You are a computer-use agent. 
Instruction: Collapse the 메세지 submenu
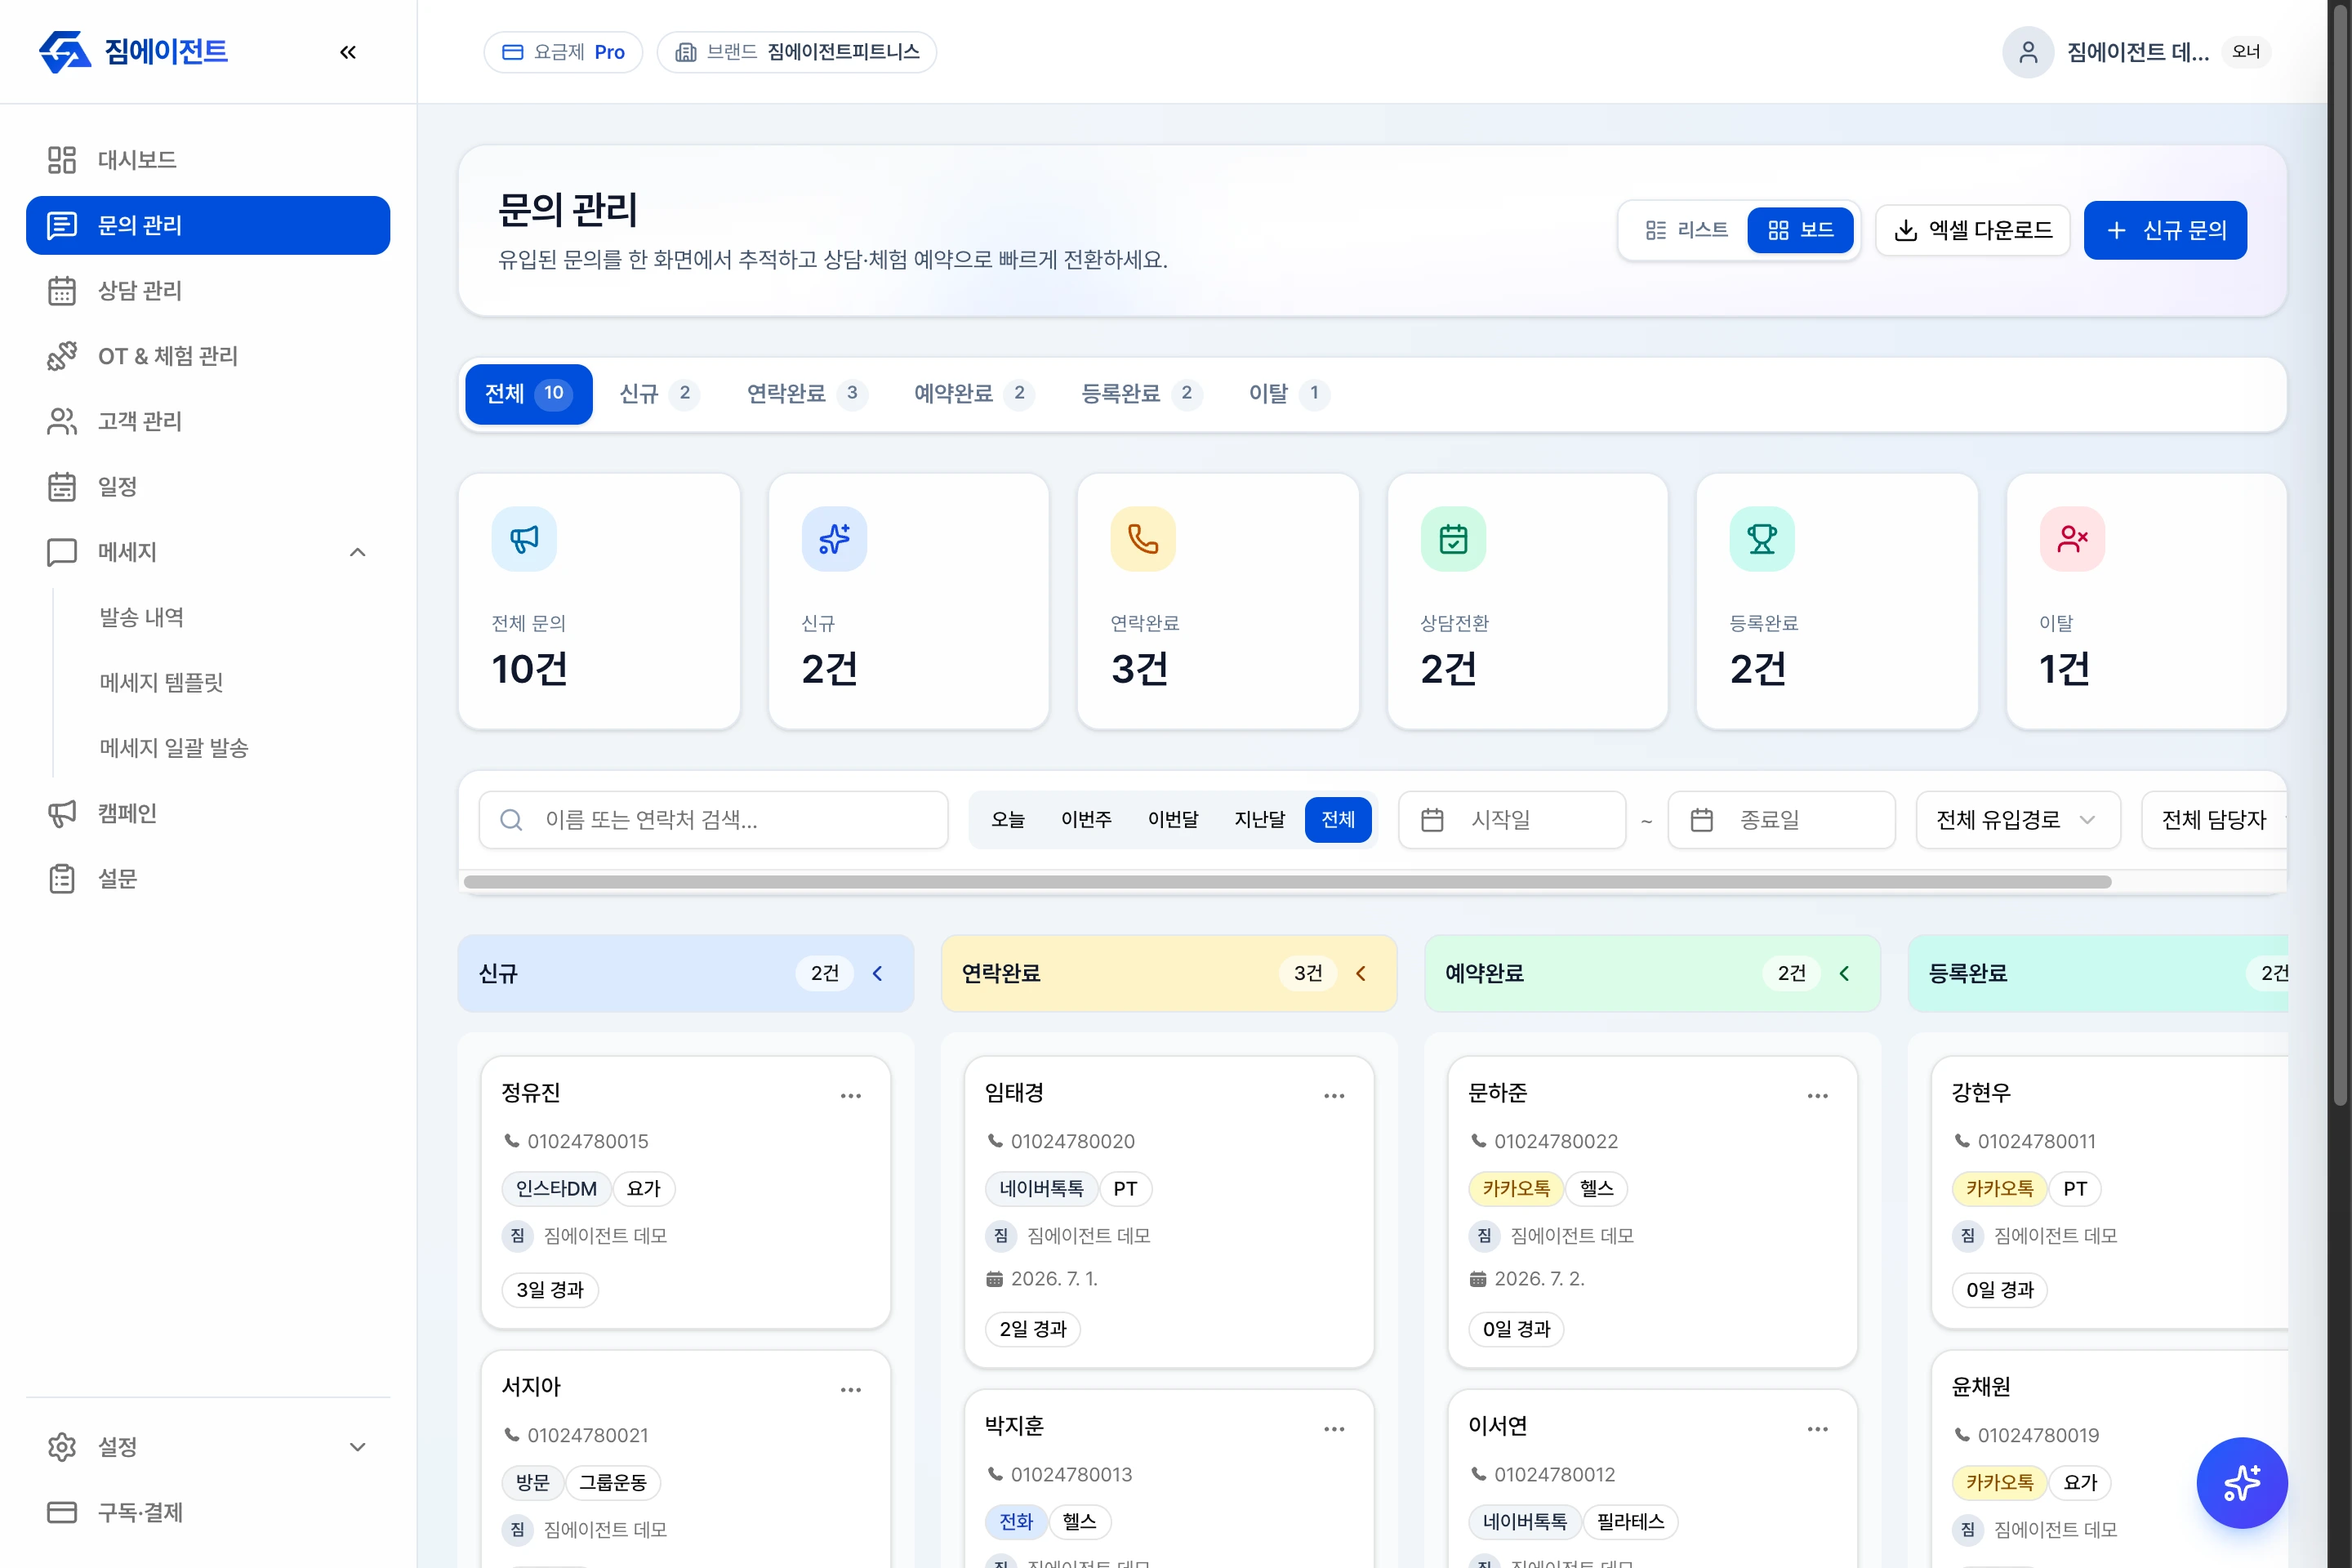point(358,552)
